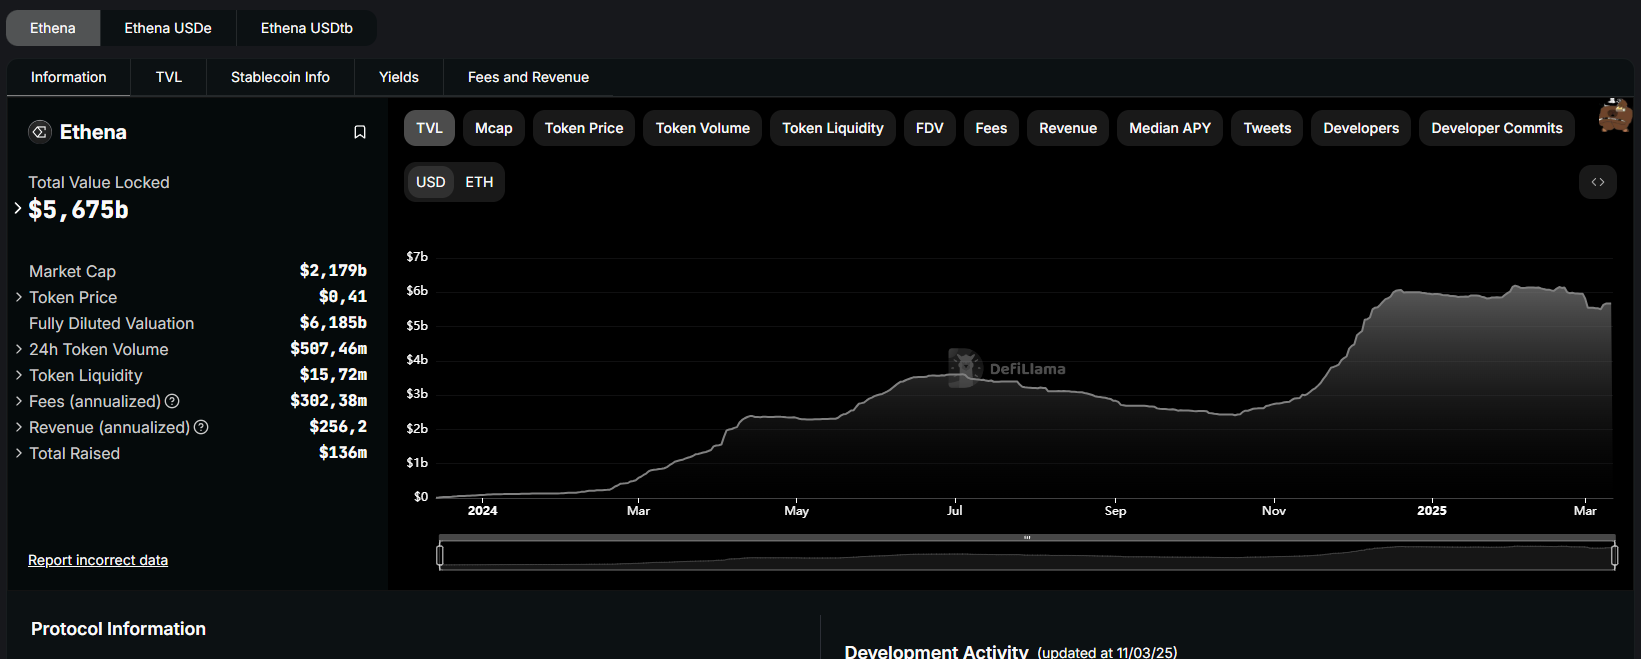The width and height of the screenshot is (1641, 659).
Task: Click the Development Activity heading
Action: 936,651
